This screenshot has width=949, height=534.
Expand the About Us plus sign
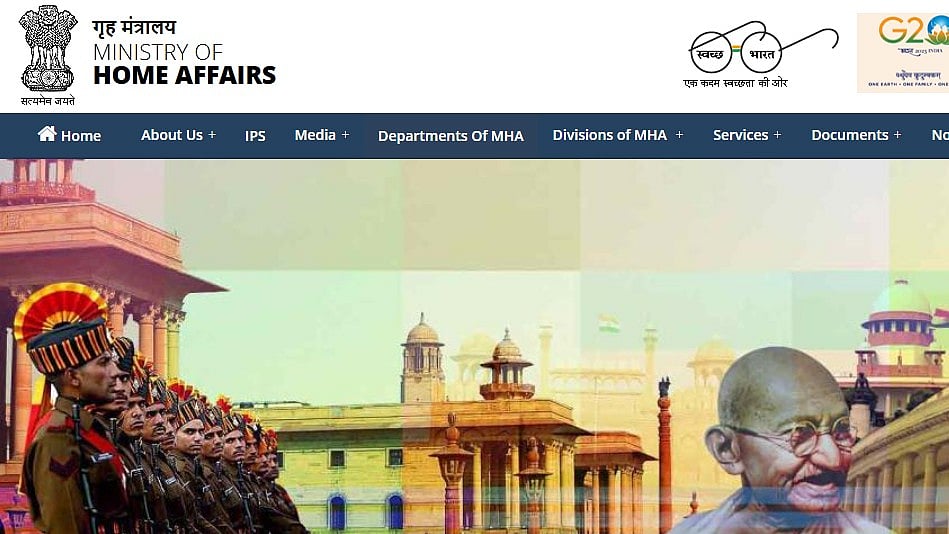(212, 135)
